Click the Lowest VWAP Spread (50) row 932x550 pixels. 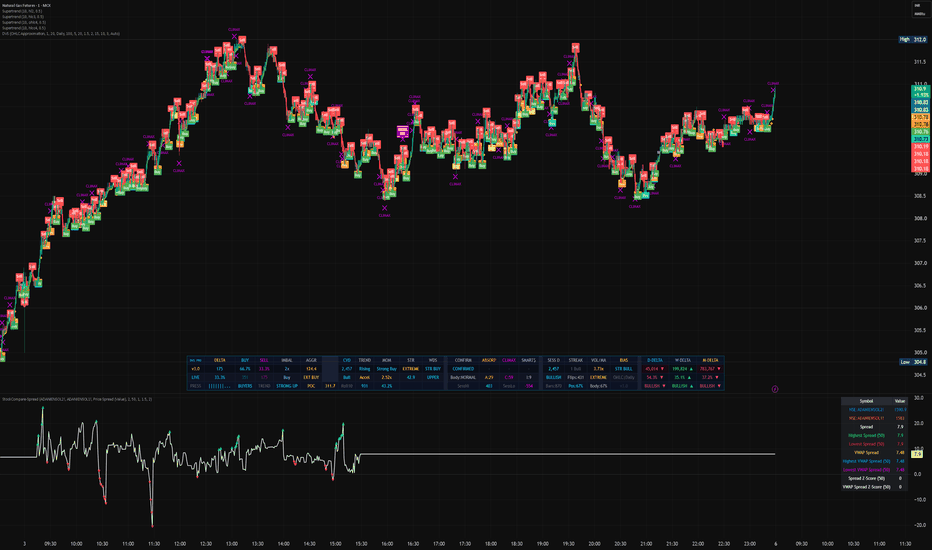(x=874, y=470)
